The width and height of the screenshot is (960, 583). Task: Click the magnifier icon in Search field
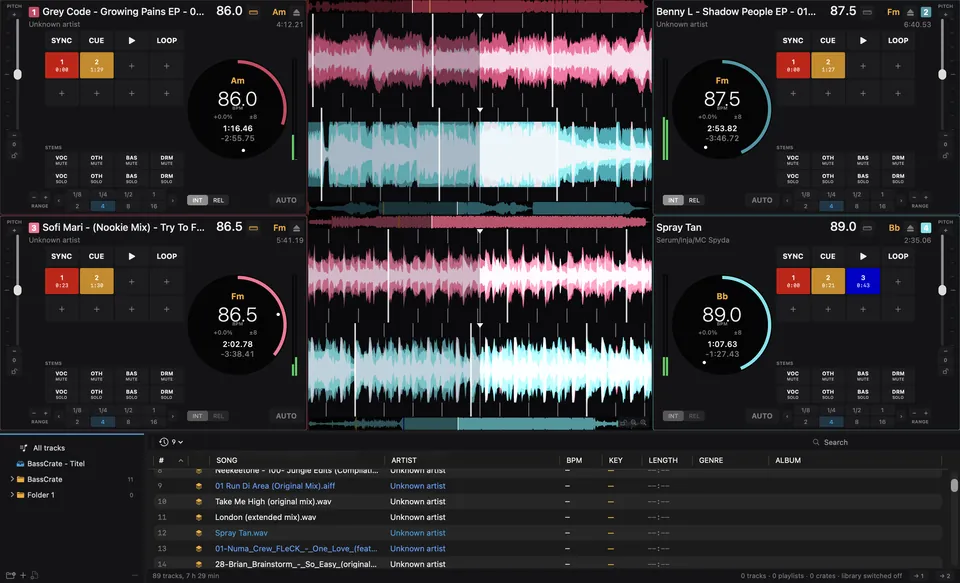816,442
